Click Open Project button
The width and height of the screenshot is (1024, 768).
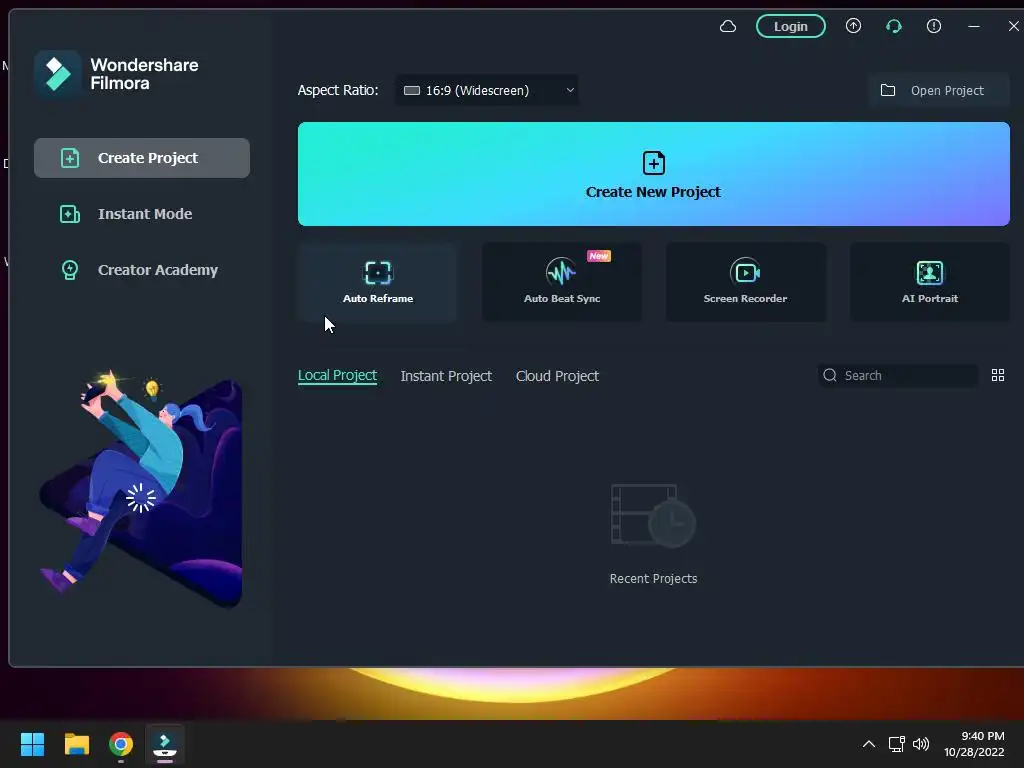[x=939, y=90]
